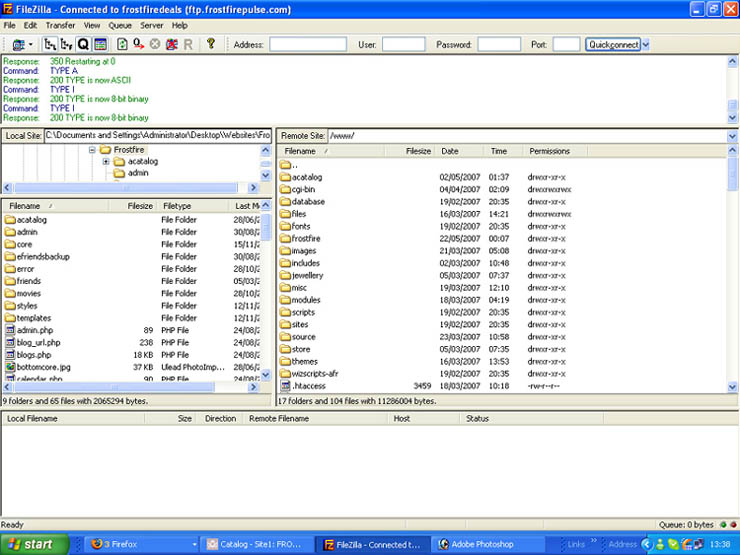Image resolution: width=740 pixels, height=555 pixels.
Task: Select the frostfire remote folder
Action: (300, 238)
